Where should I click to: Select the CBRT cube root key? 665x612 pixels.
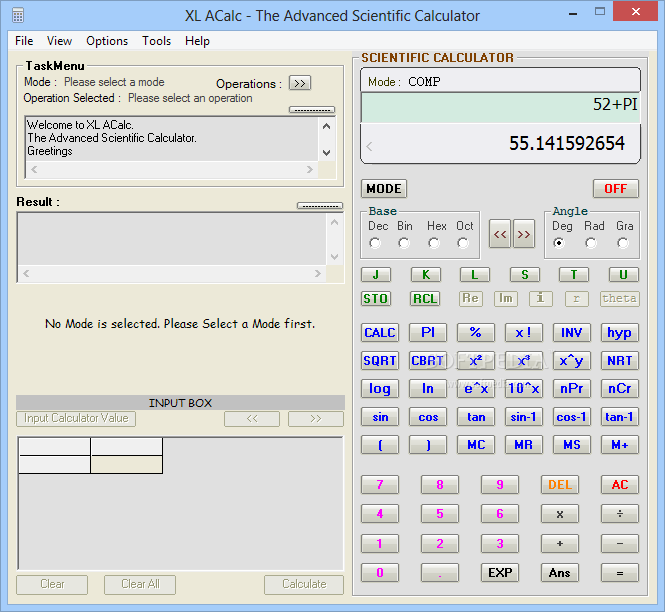[x=428, y=360]
